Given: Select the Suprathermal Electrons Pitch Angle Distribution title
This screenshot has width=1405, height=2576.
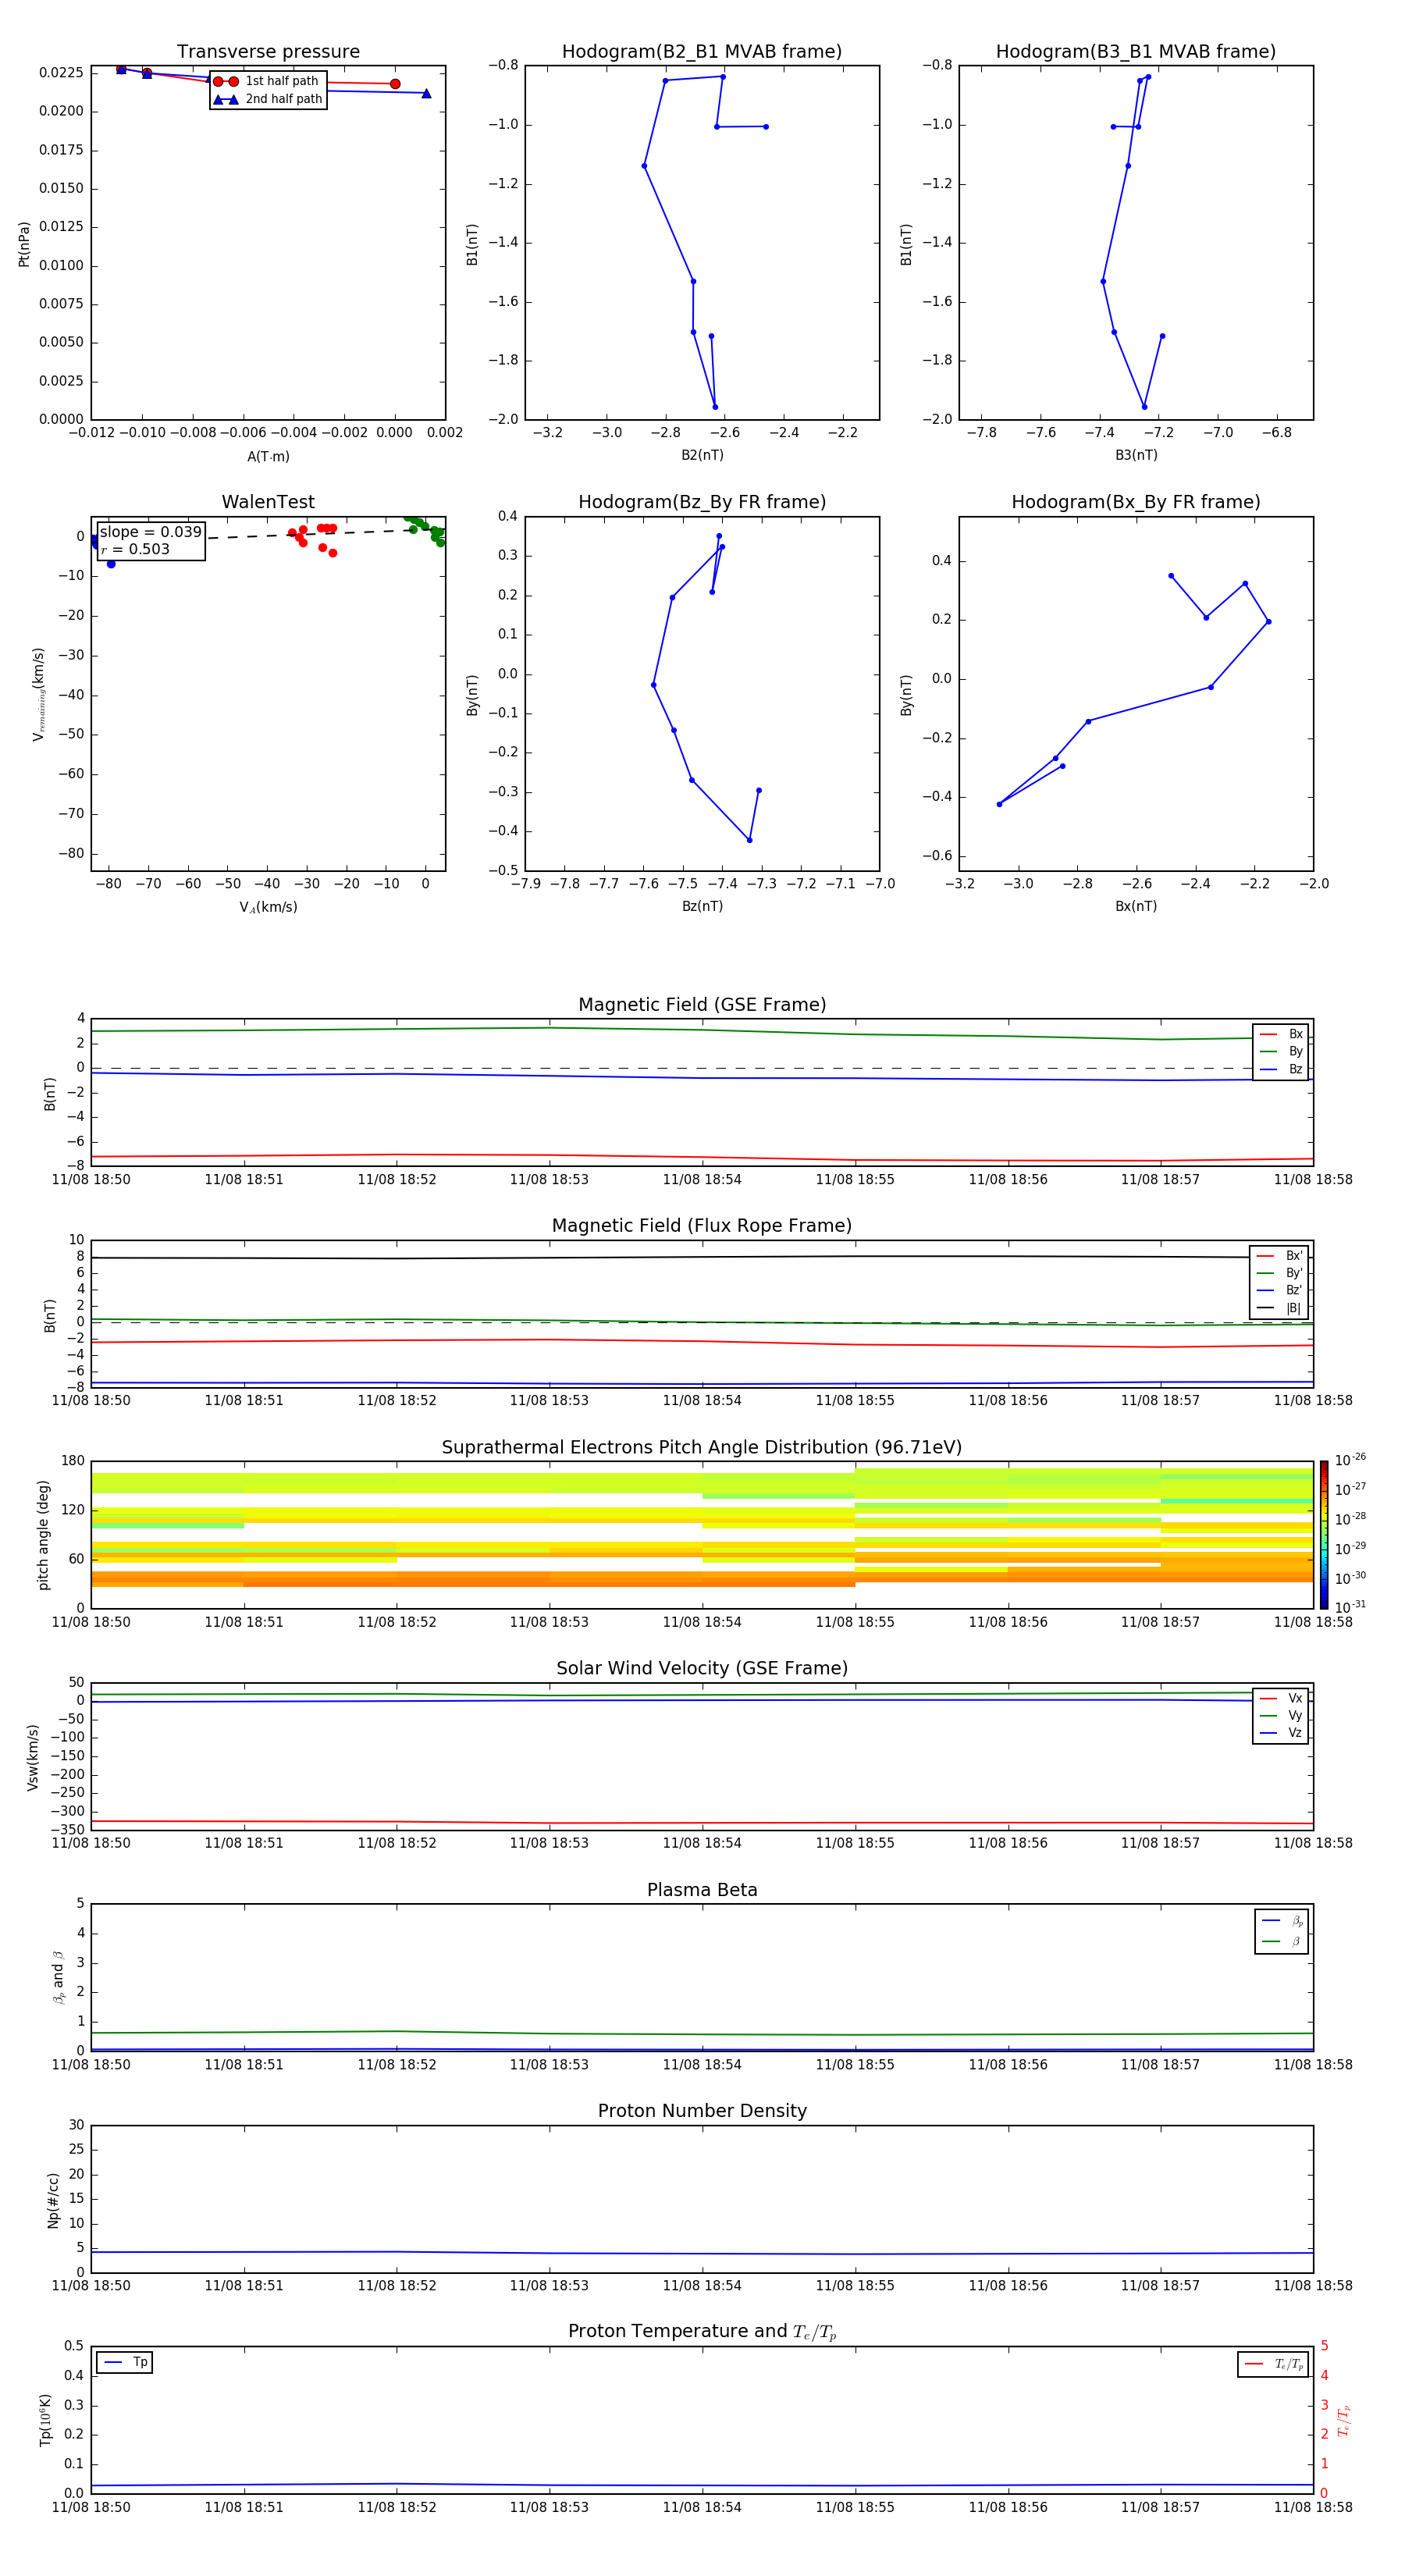Looking at the screenshot, I should [x=702, y=1448].
